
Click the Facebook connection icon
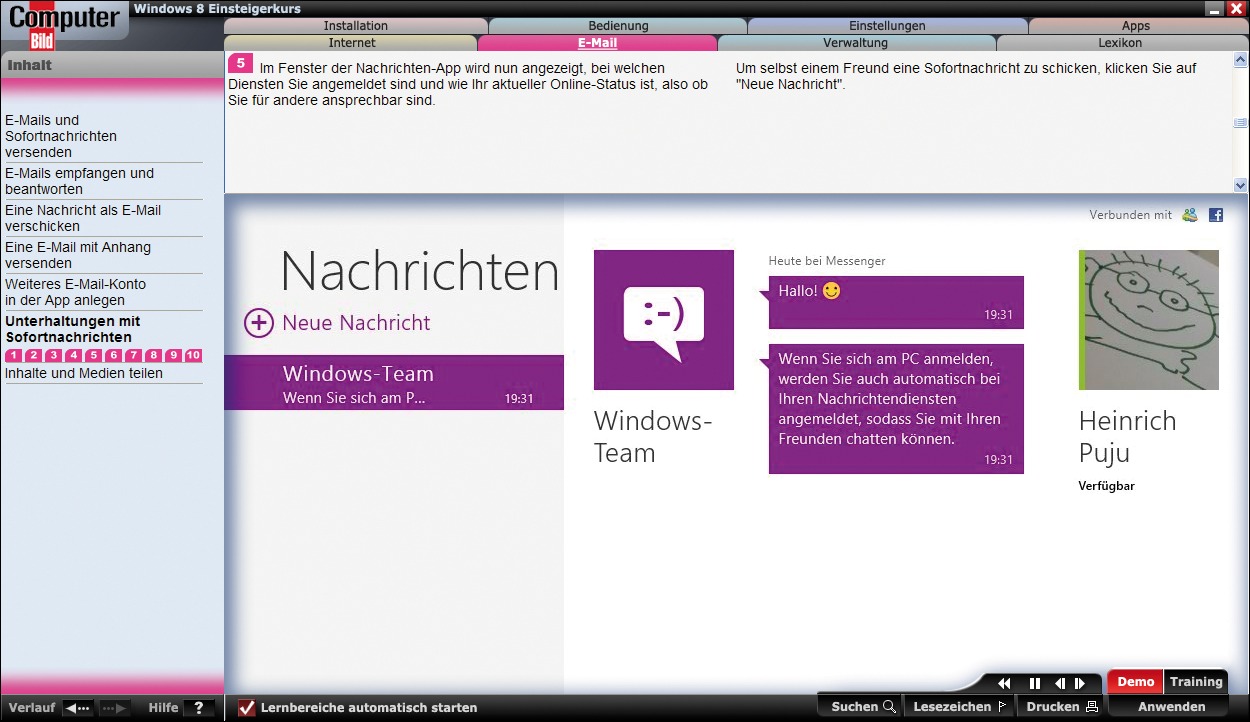(x=1216, y=215)
